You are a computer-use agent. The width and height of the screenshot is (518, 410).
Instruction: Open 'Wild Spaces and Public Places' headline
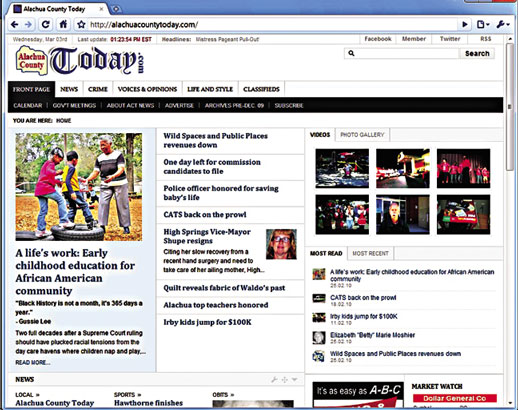(215, 140)
